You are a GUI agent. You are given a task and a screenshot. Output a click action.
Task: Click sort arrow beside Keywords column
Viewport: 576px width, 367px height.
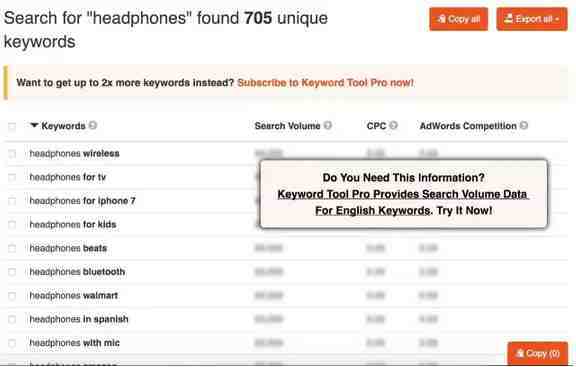coord(34,125)
